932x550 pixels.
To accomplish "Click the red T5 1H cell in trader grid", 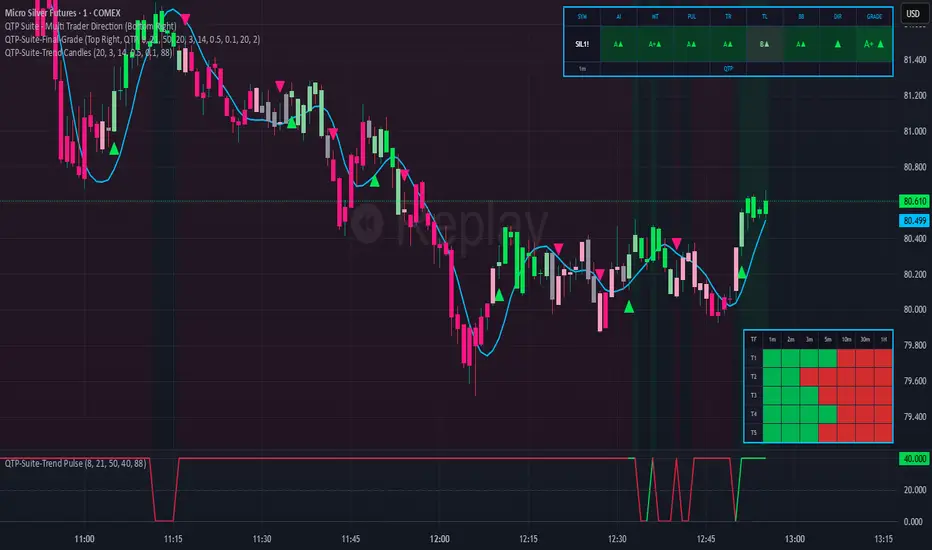I will pyautogui.click(x=883, y=432).
